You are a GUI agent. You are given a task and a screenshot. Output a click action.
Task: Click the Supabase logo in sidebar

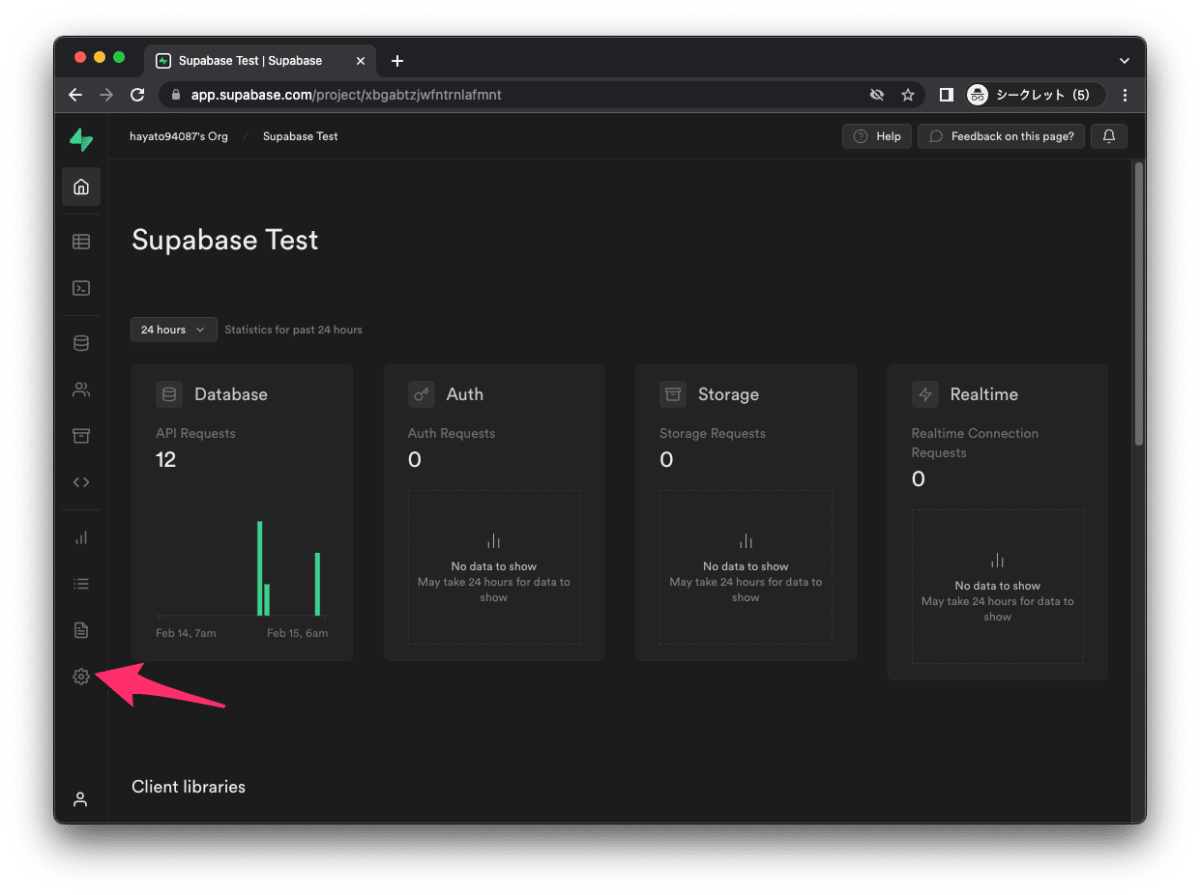[x=81, y=140]
